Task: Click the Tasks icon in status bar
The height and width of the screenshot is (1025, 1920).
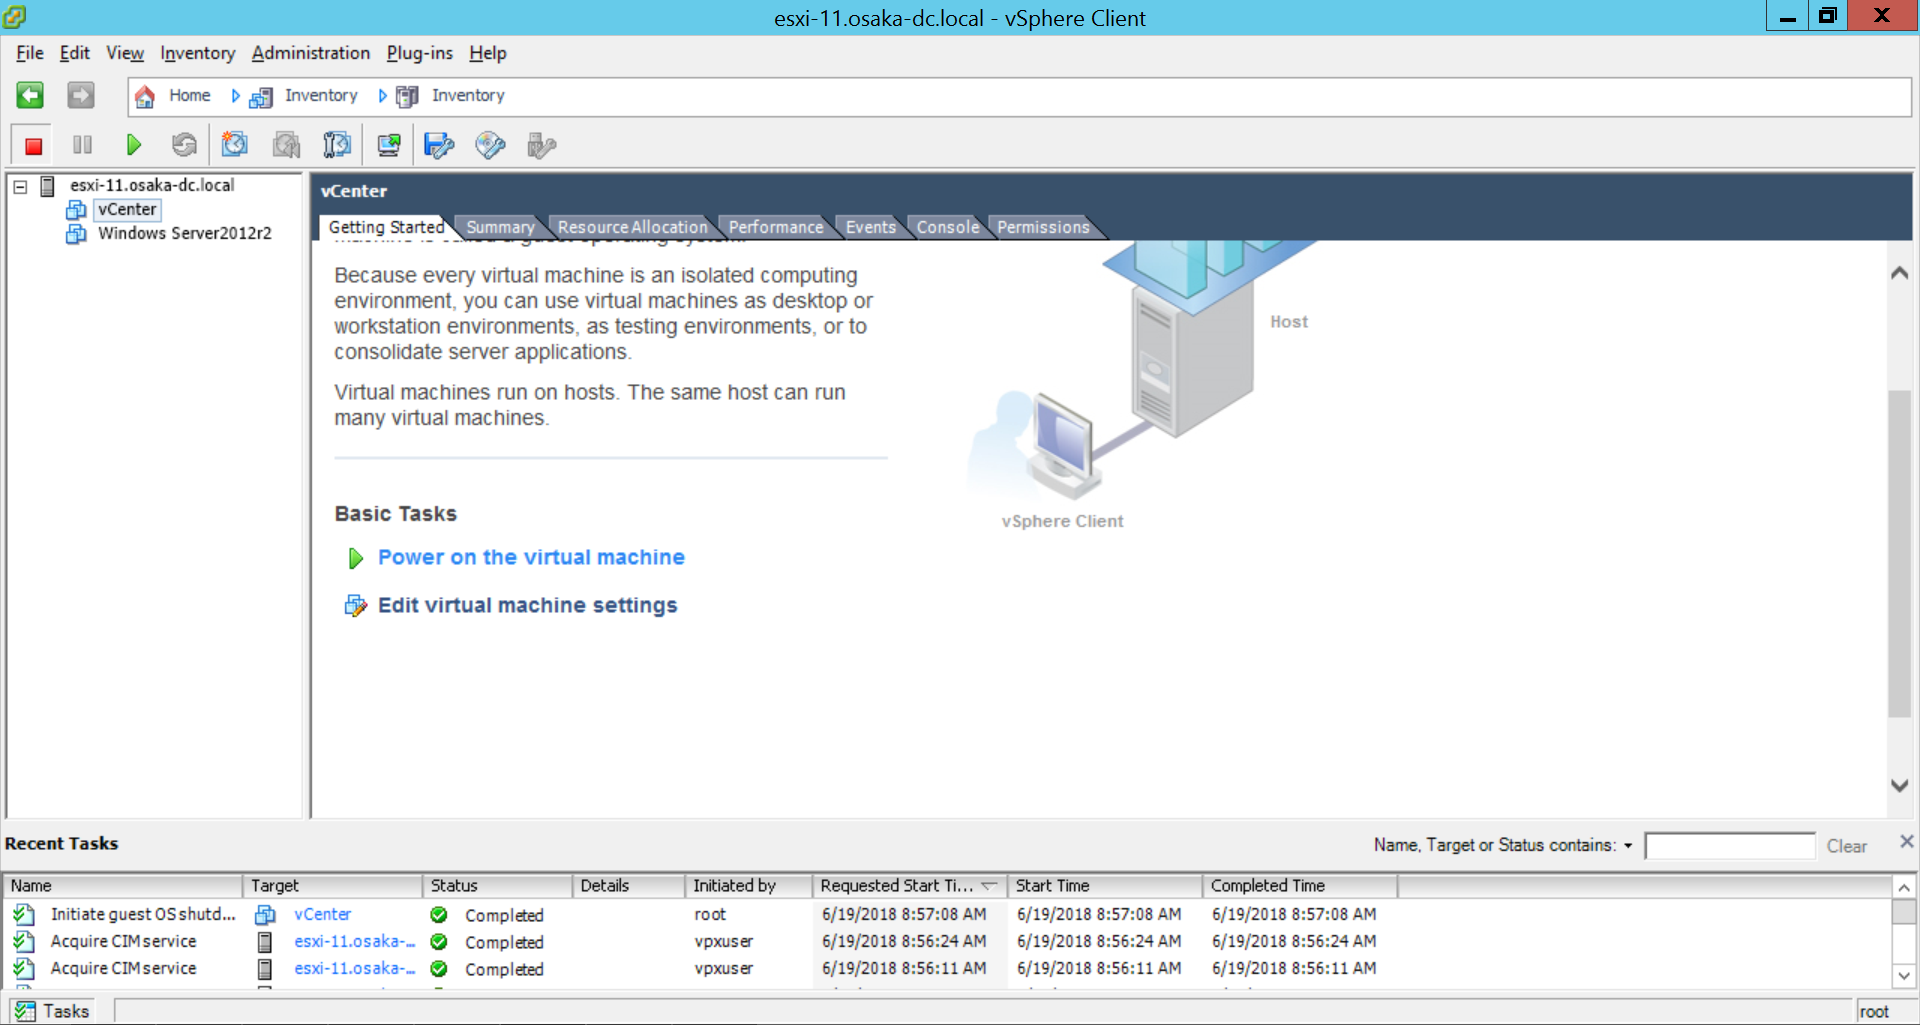Action: [25, 1011]
